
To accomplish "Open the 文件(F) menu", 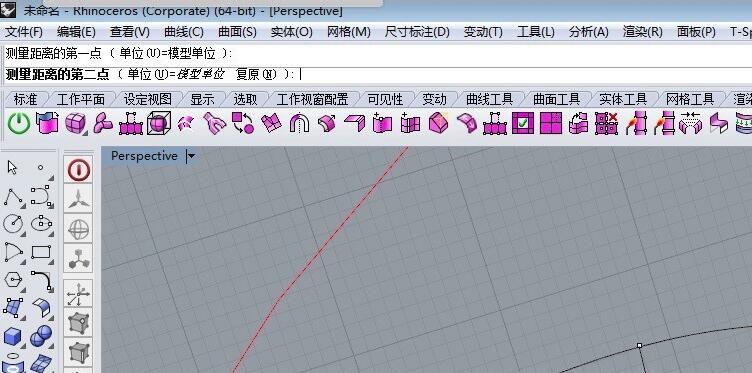I will click(24, 32).
